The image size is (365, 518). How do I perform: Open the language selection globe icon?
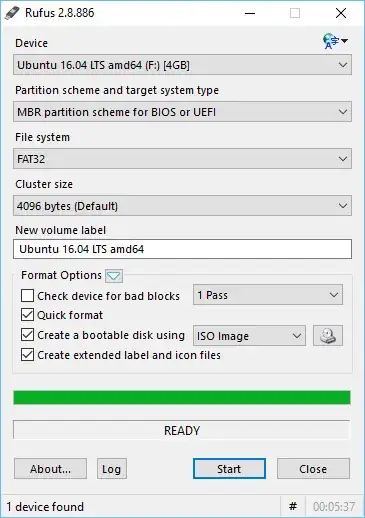335,41
